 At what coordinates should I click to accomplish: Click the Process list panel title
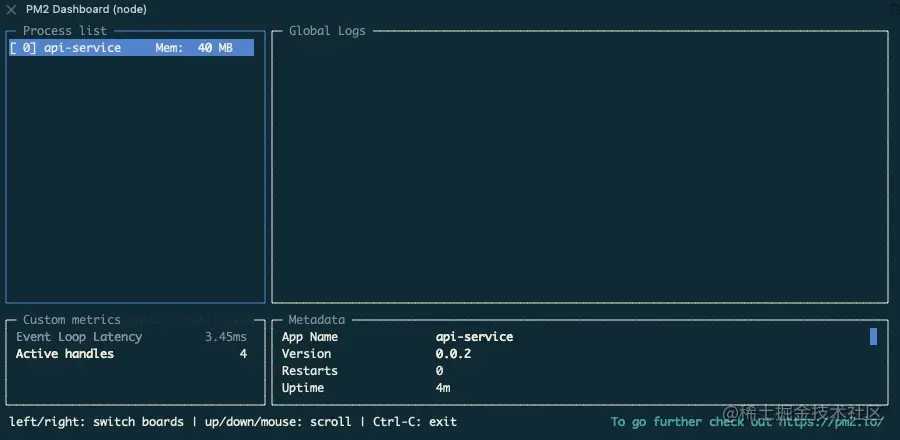65,31
